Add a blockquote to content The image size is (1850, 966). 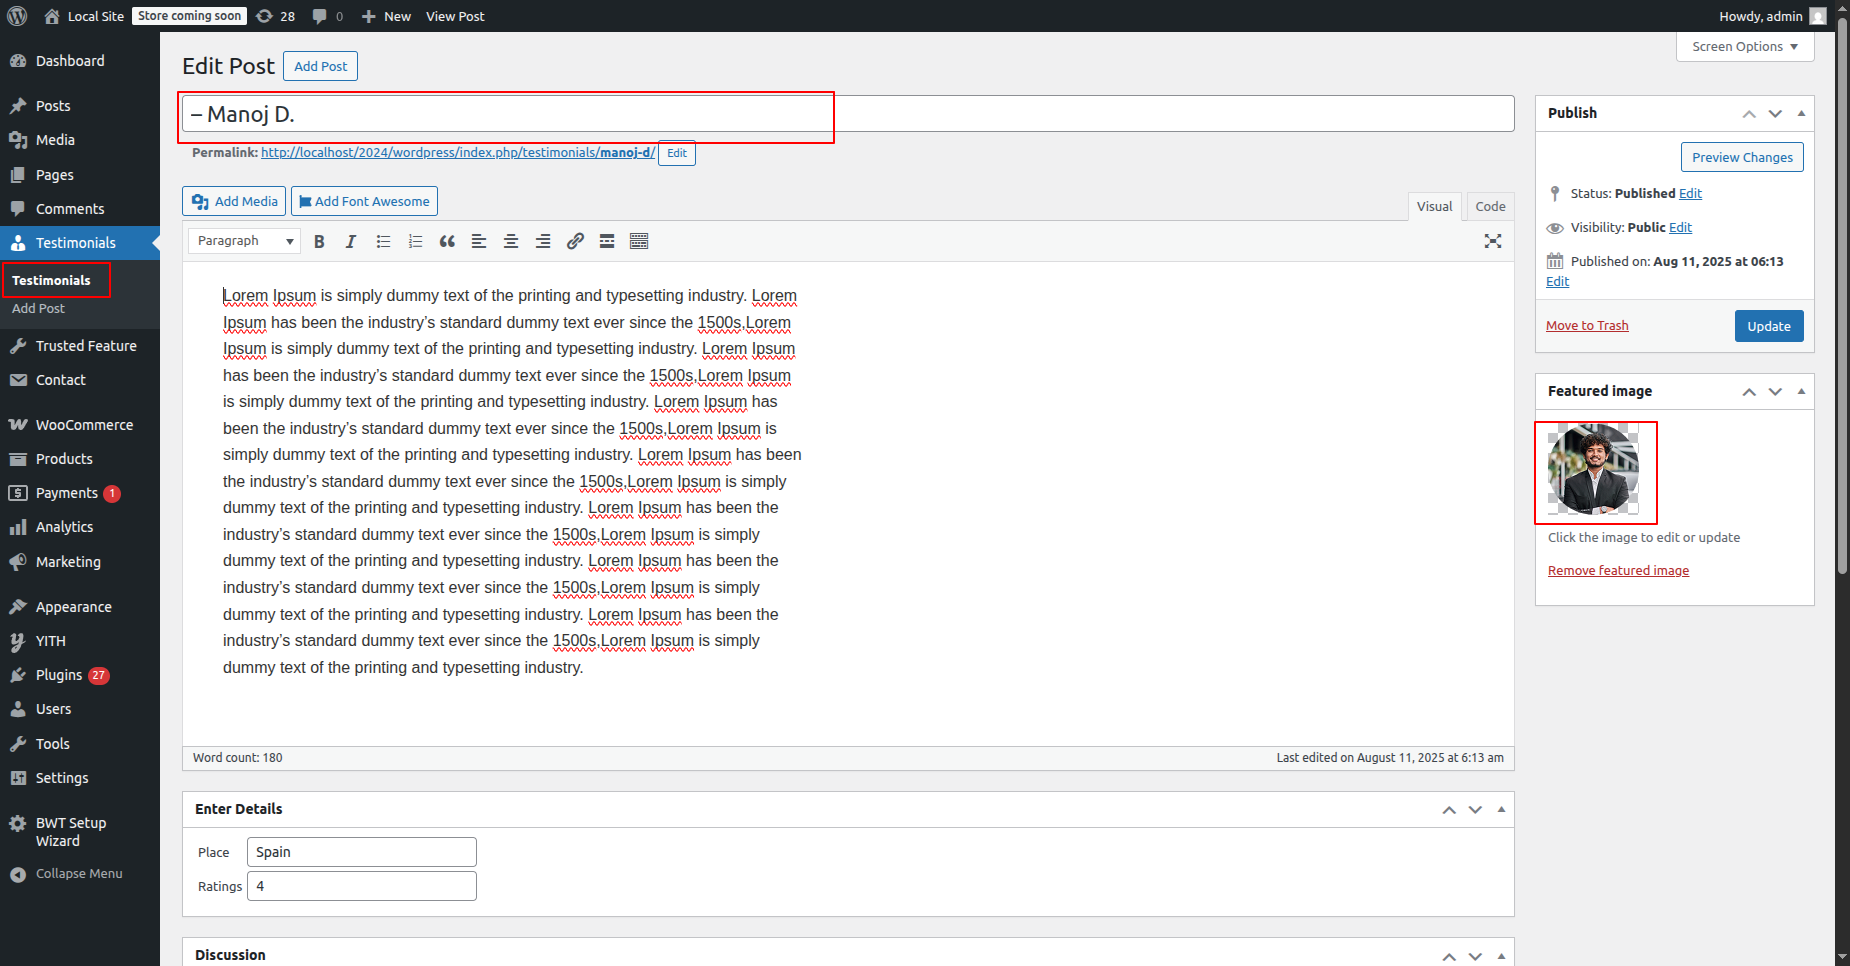pyautogui.click(x=447, y=241)
